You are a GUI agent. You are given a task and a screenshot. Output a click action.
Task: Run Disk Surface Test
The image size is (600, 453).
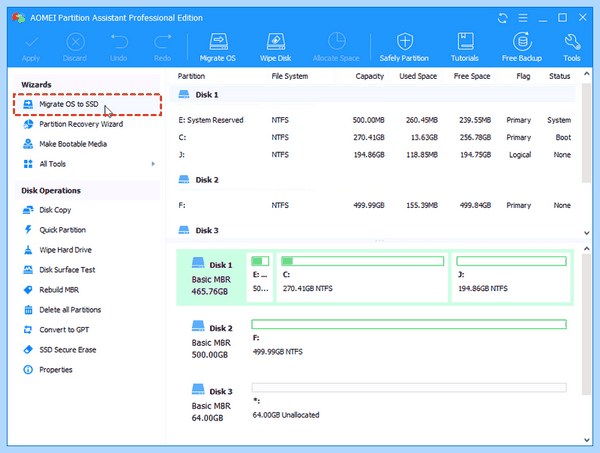(x=67, y=270)
